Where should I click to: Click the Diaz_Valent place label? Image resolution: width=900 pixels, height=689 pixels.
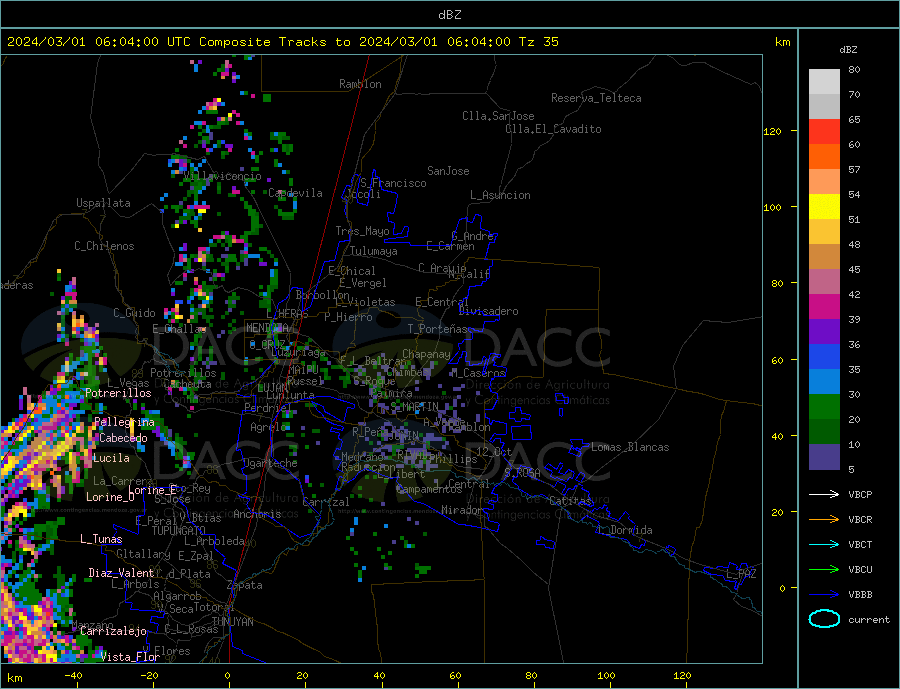[x=121, y=573]
